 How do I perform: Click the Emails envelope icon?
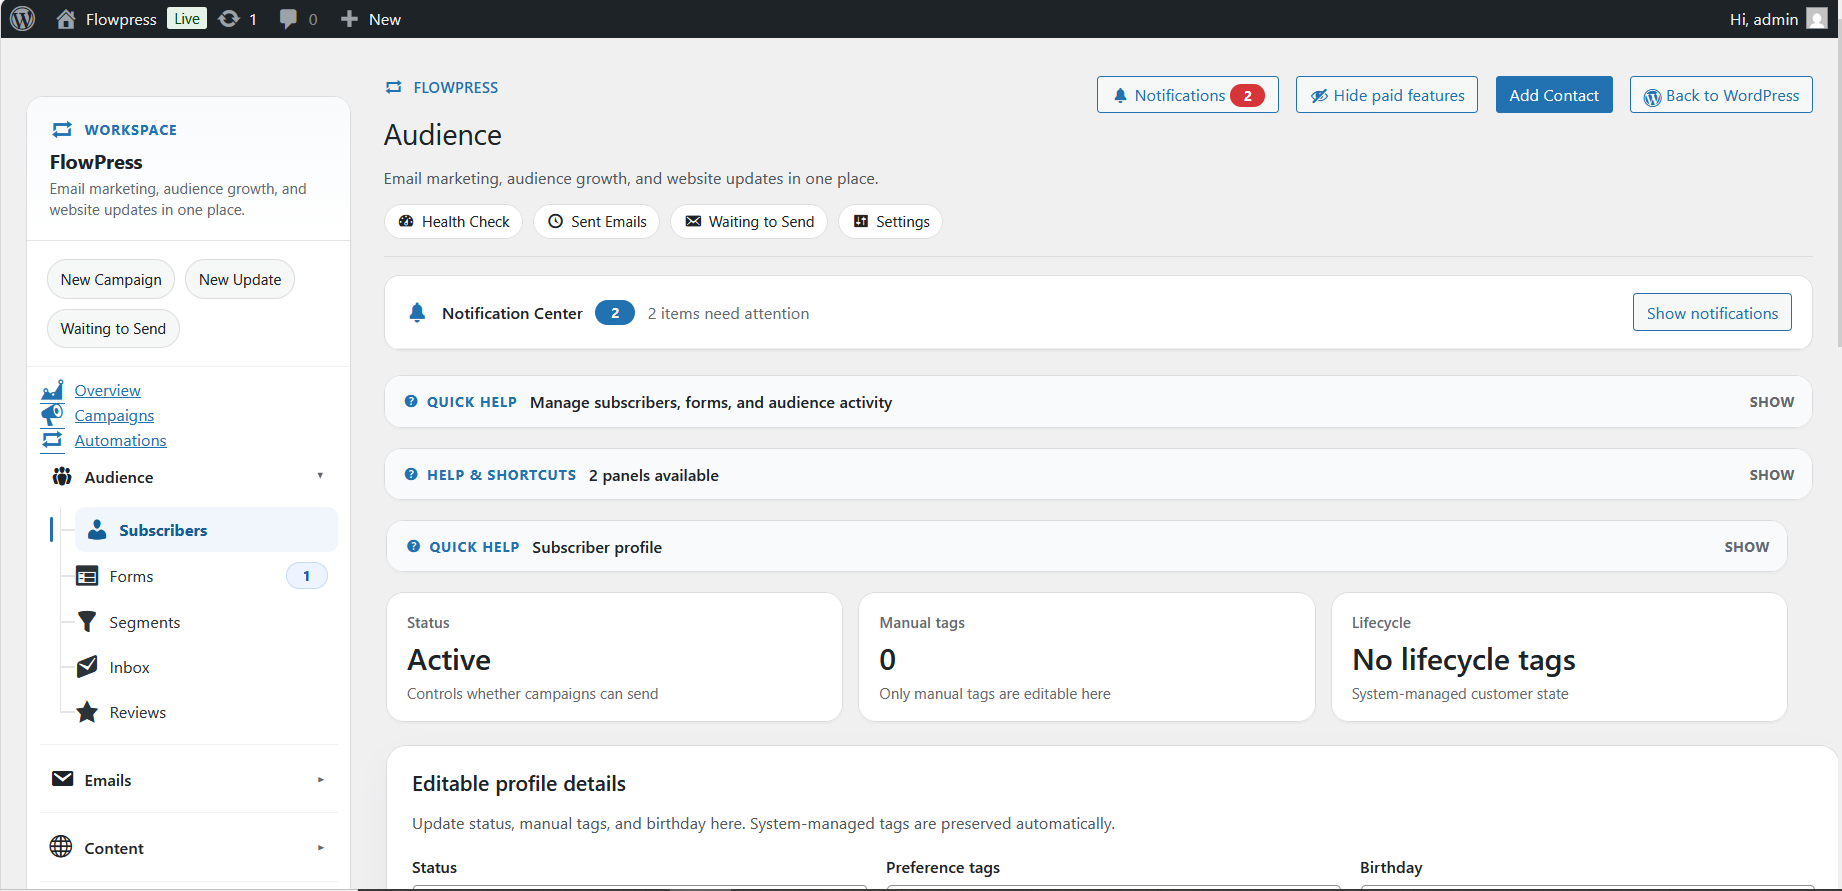62,779
